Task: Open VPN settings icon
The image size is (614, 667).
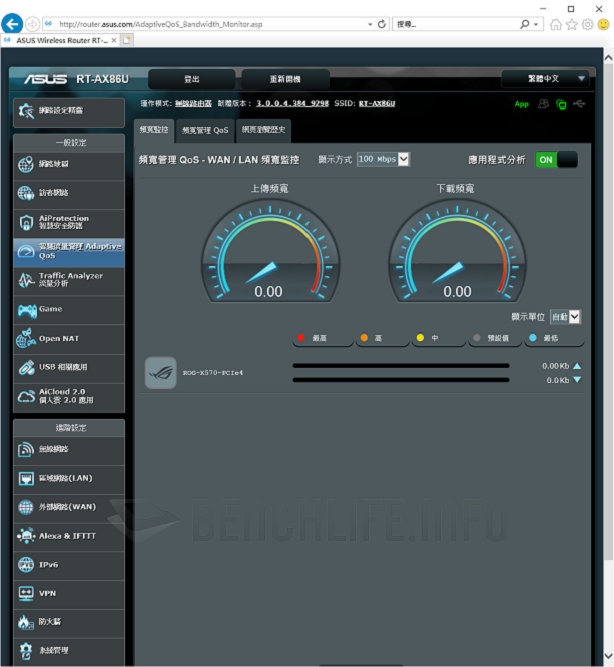Action: point(26,593)
